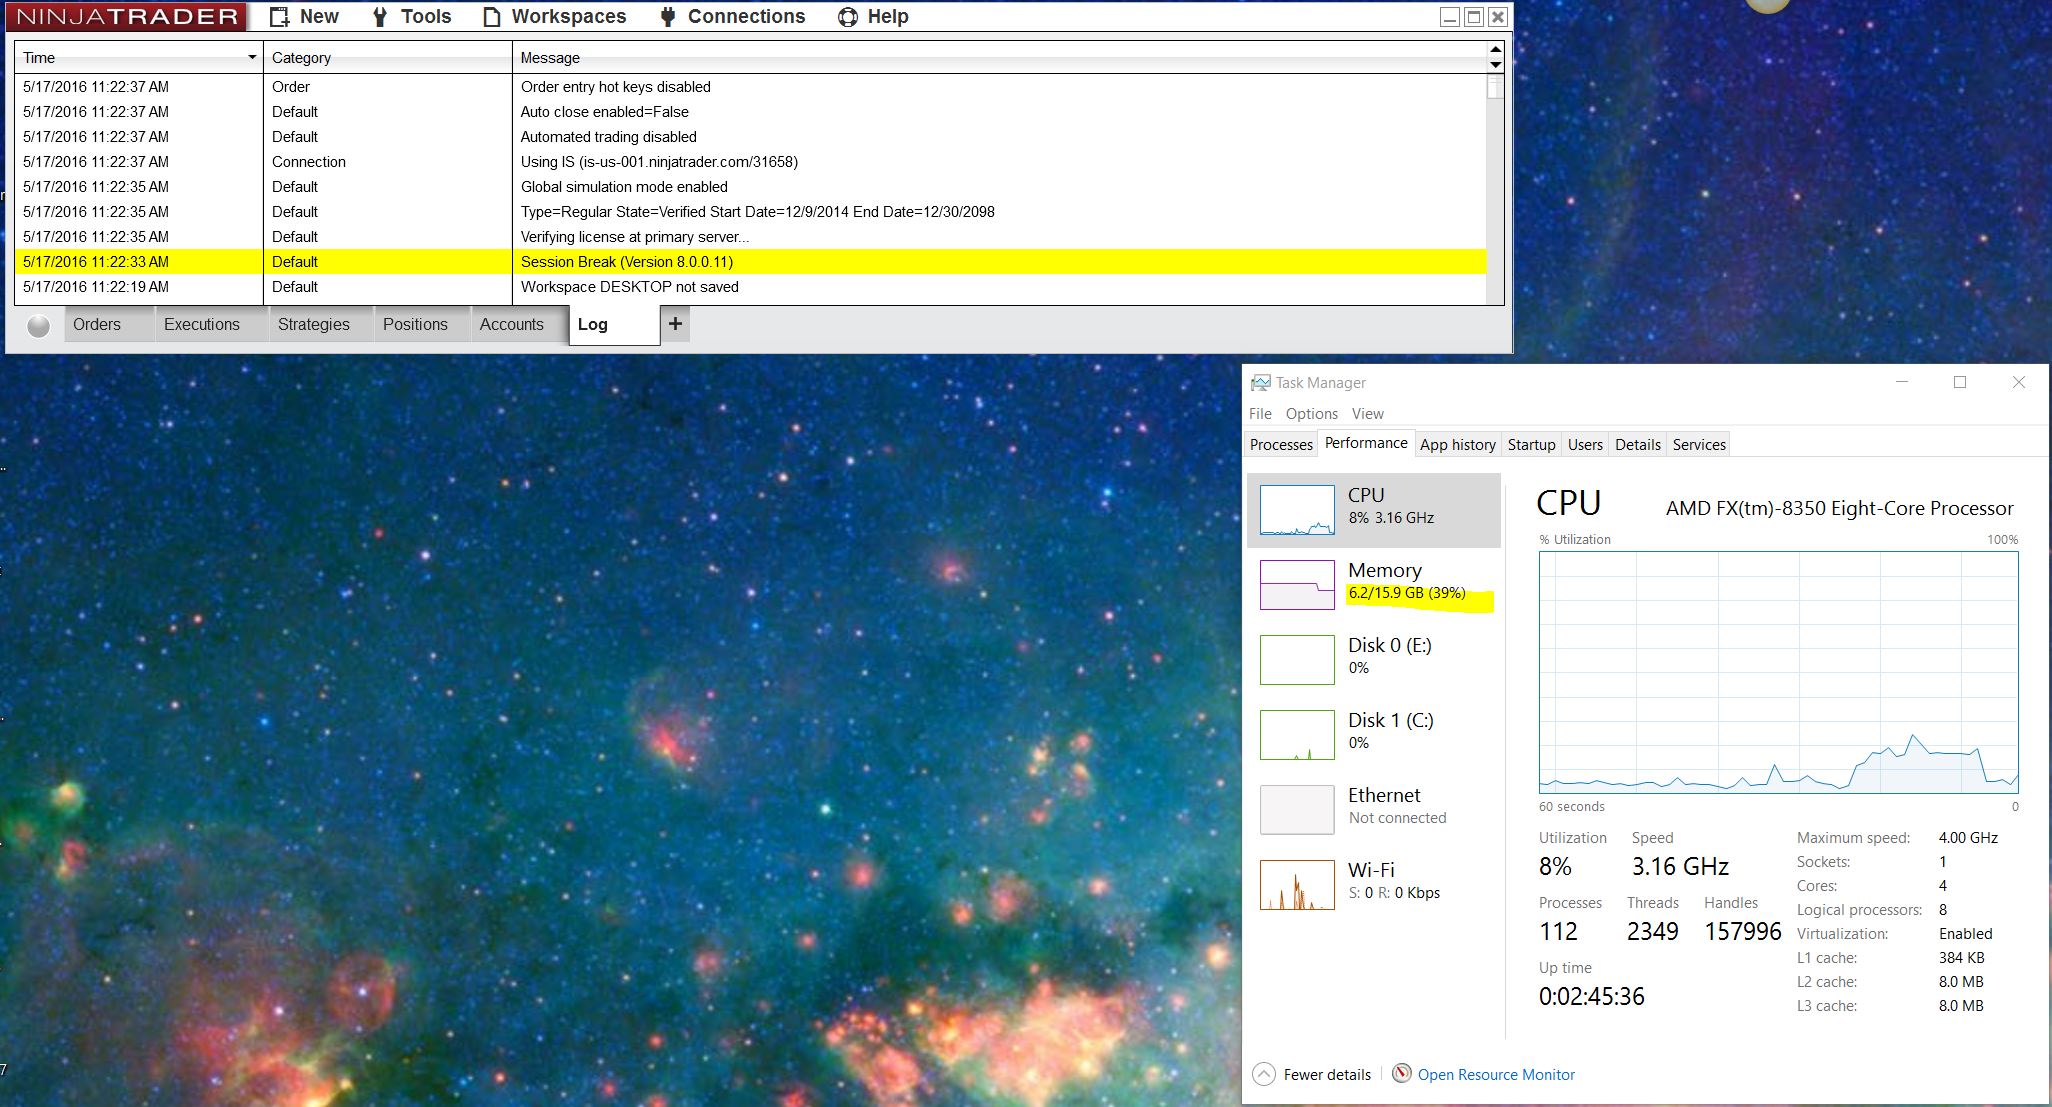2052x1107 pixels.
Task: Switch to App history tab
Action: pos(1457,445)
